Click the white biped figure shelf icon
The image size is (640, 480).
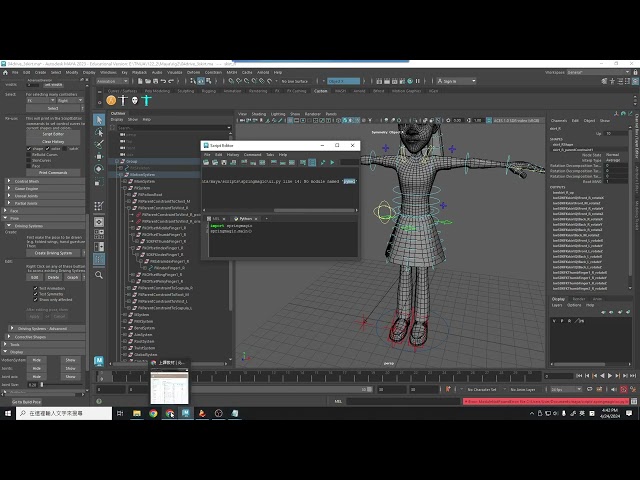coord(123,100)
